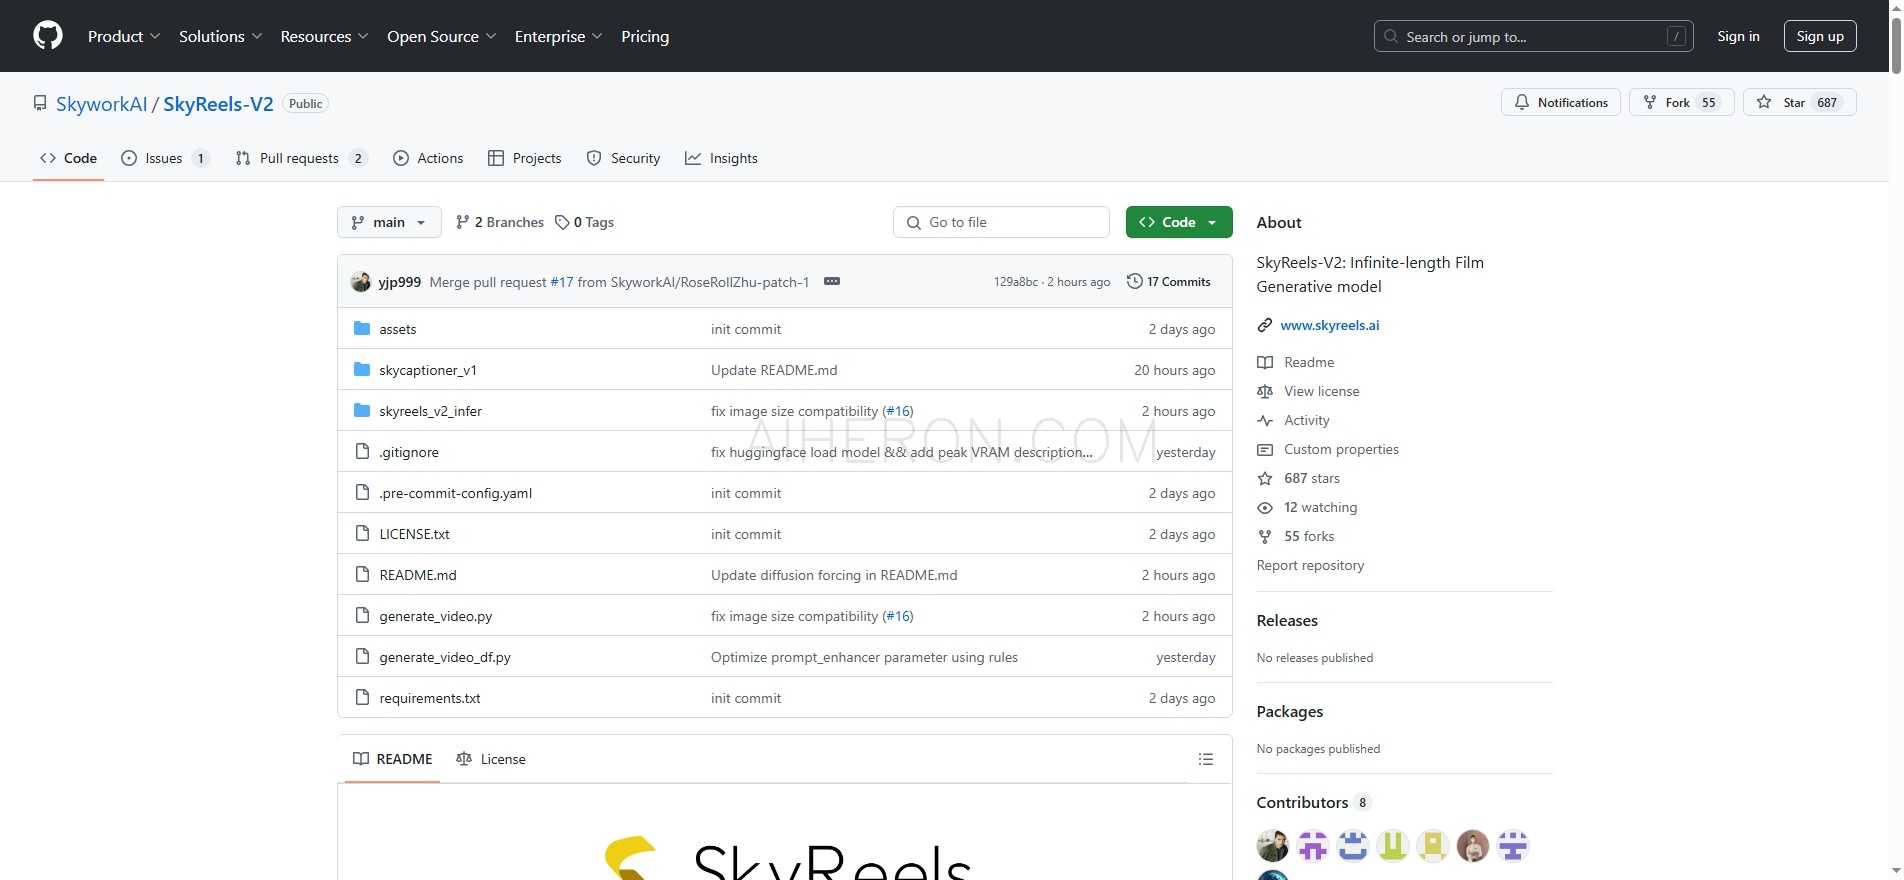This screenshot has width=1904, height=880.
Task: Click the first contributor avatar
Action: tap(1273, 846)
